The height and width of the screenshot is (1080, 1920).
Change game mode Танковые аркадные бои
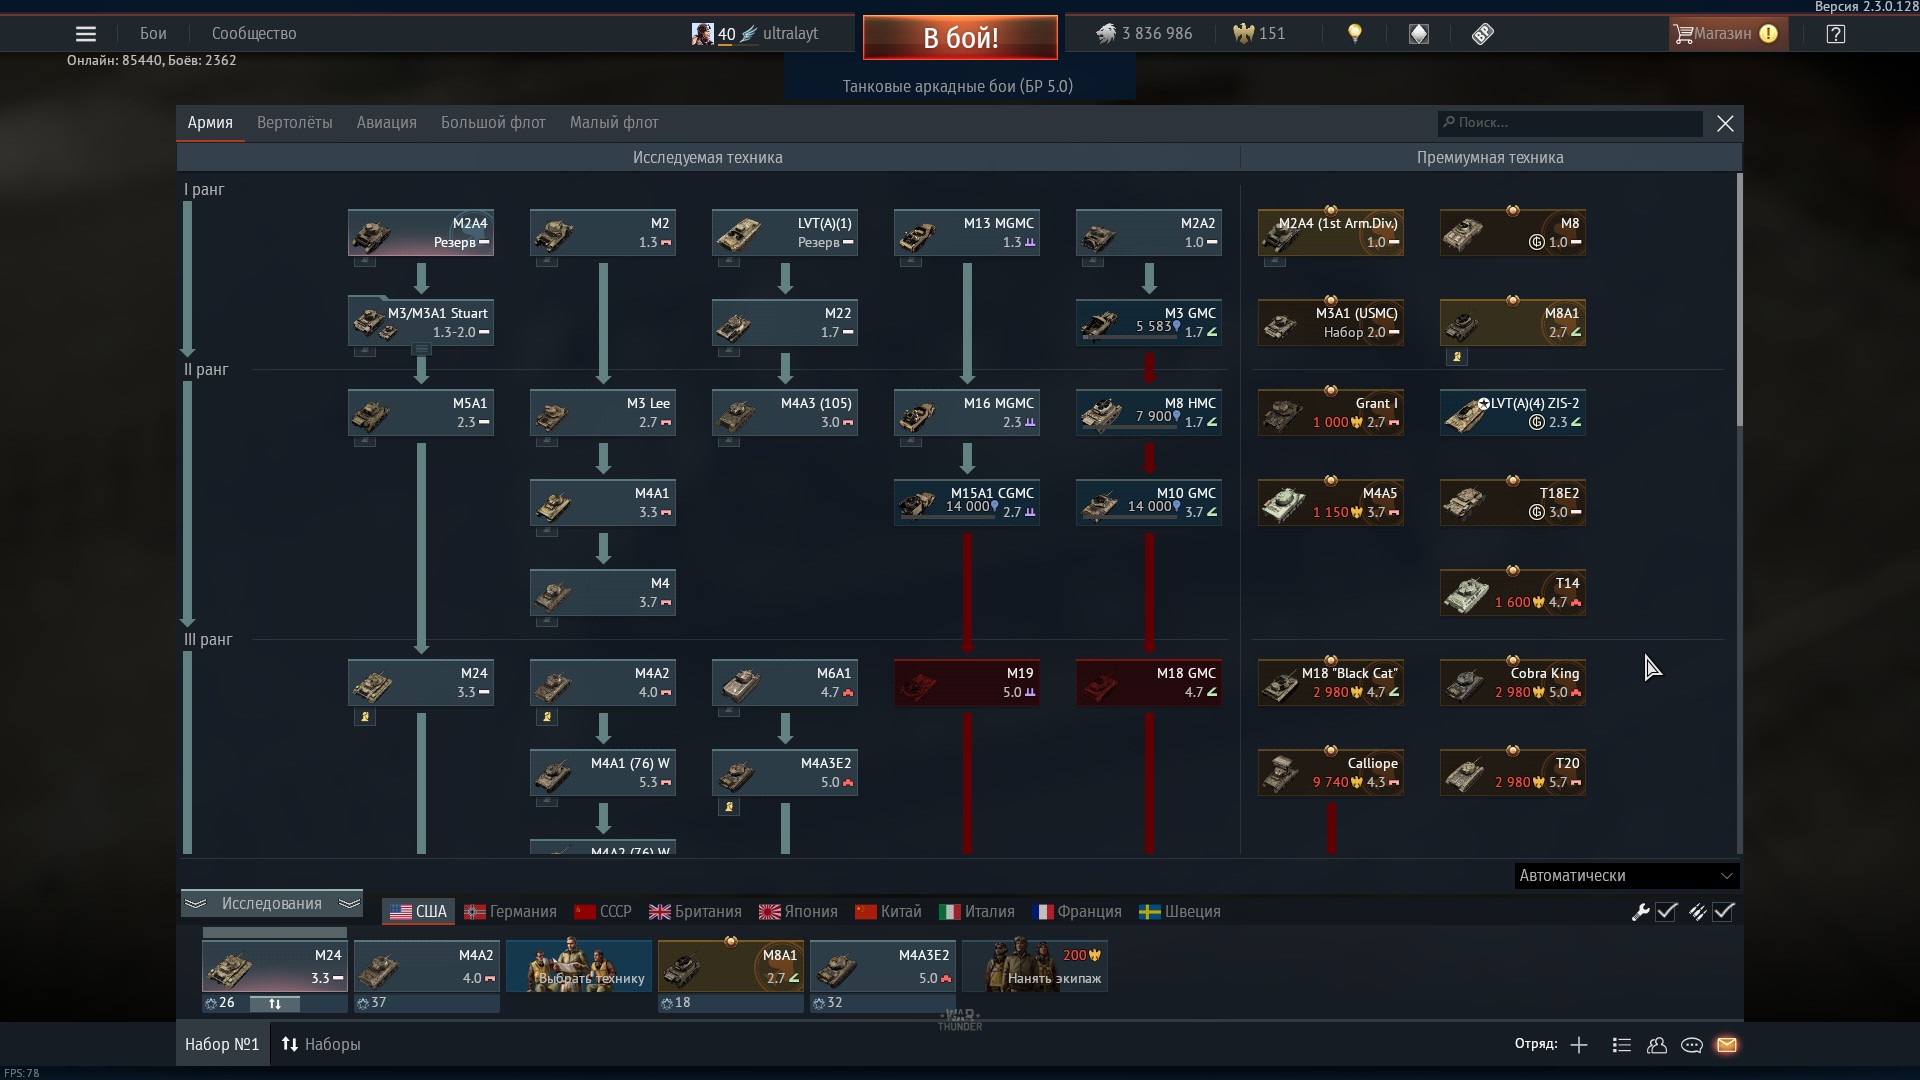(x=958, y=86)
